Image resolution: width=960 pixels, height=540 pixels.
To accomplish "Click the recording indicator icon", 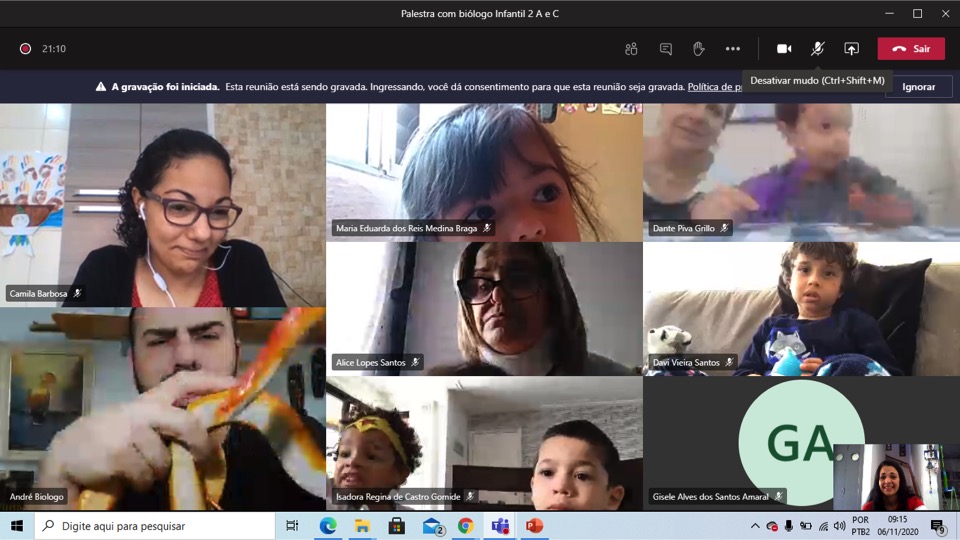I will [x=25, y=49].
